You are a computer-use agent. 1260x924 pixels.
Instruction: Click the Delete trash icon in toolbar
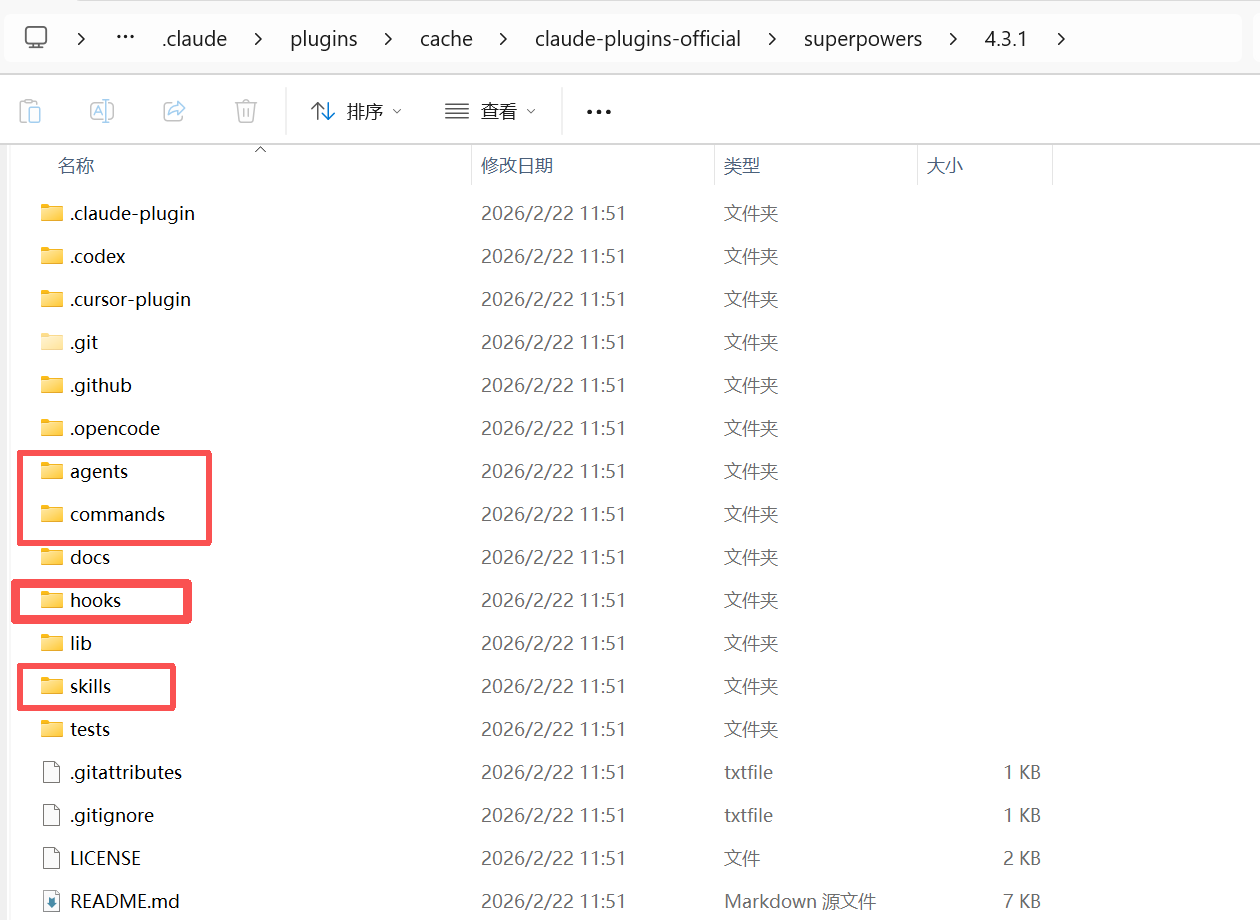(x=246, y=111)
